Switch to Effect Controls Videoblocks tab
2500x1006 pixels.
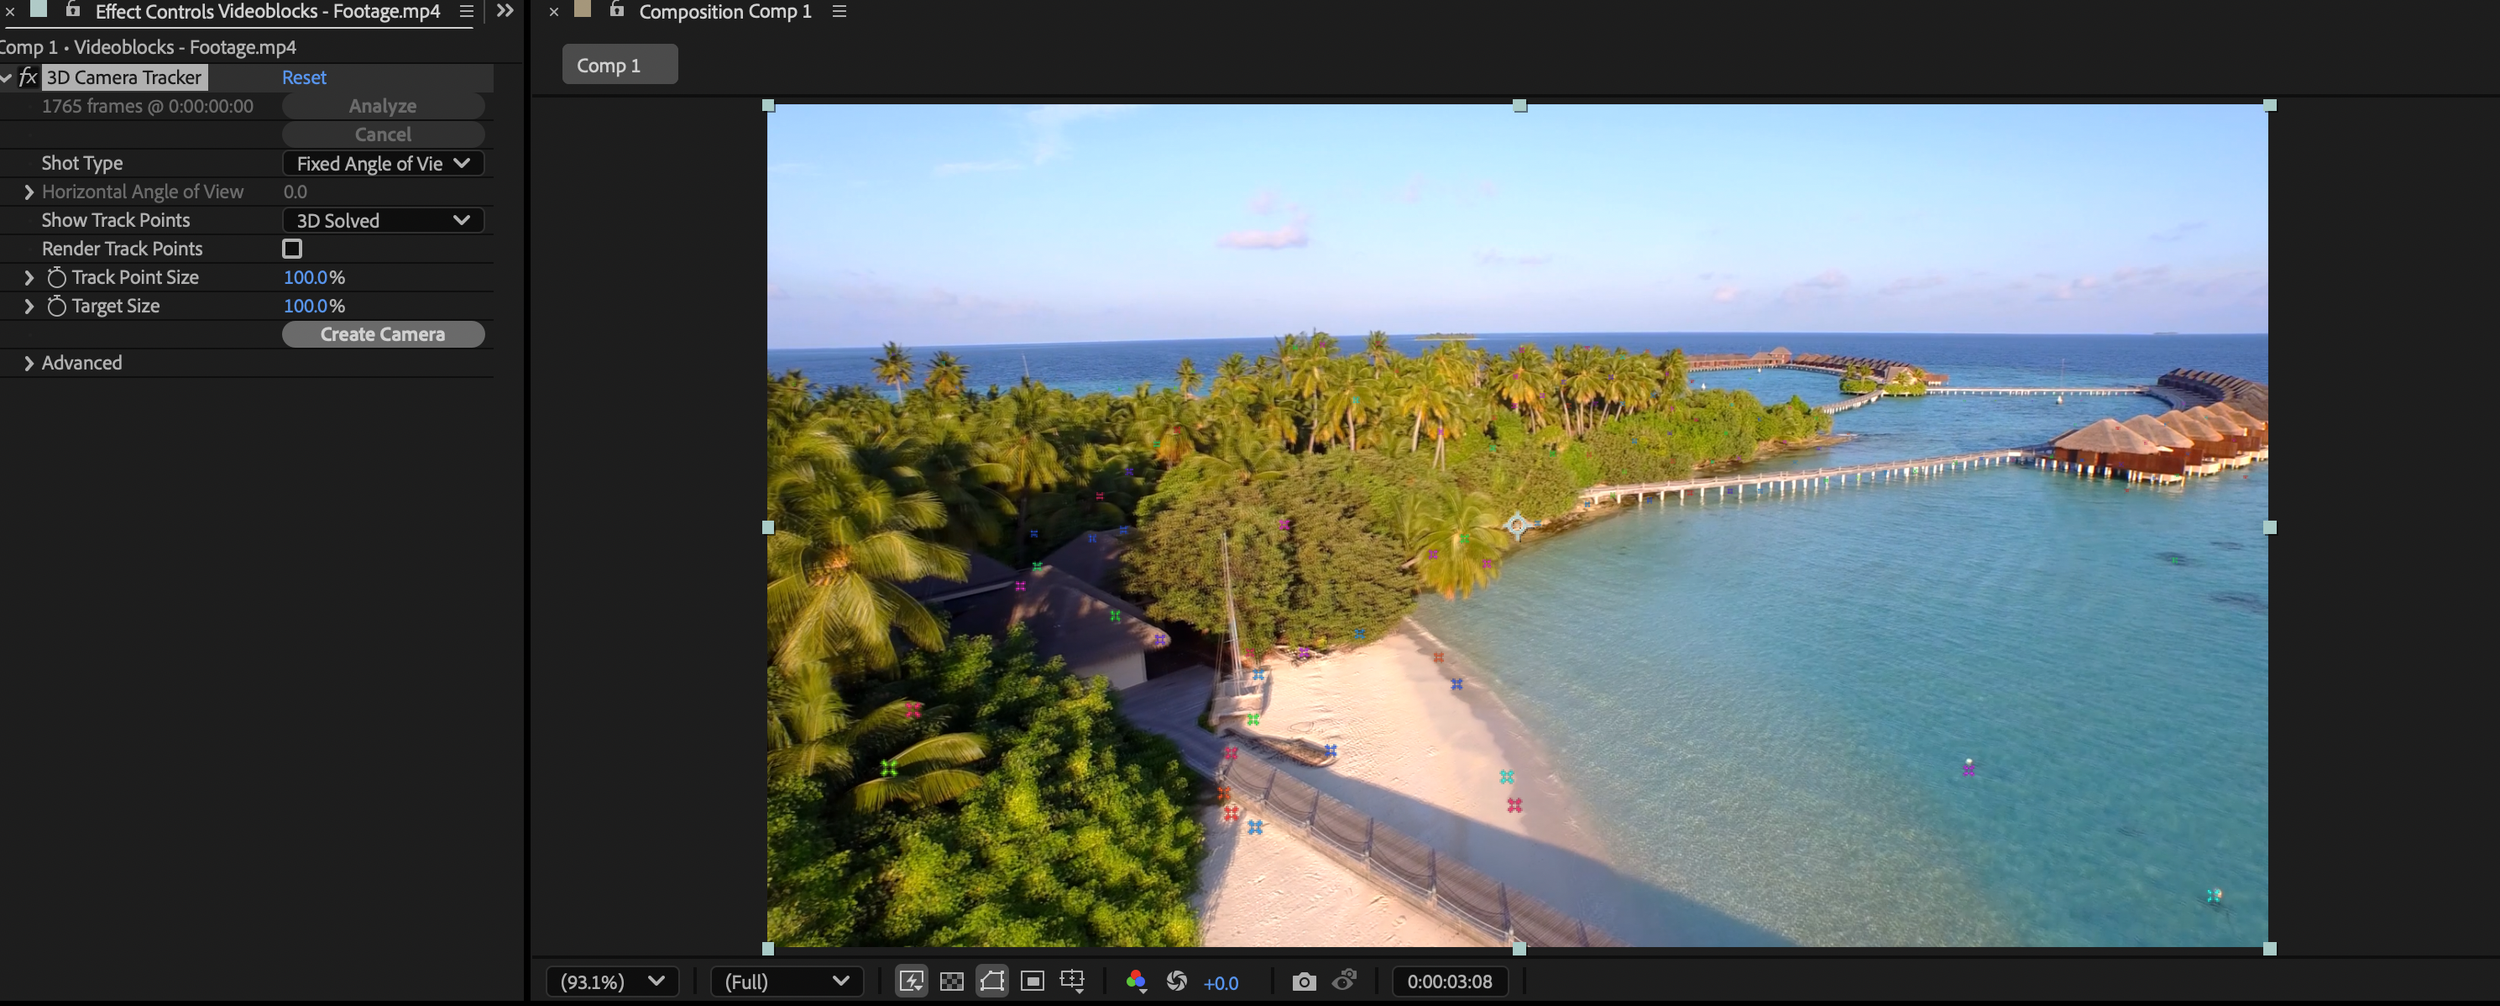pyautogui.click(x=267, y=12)
